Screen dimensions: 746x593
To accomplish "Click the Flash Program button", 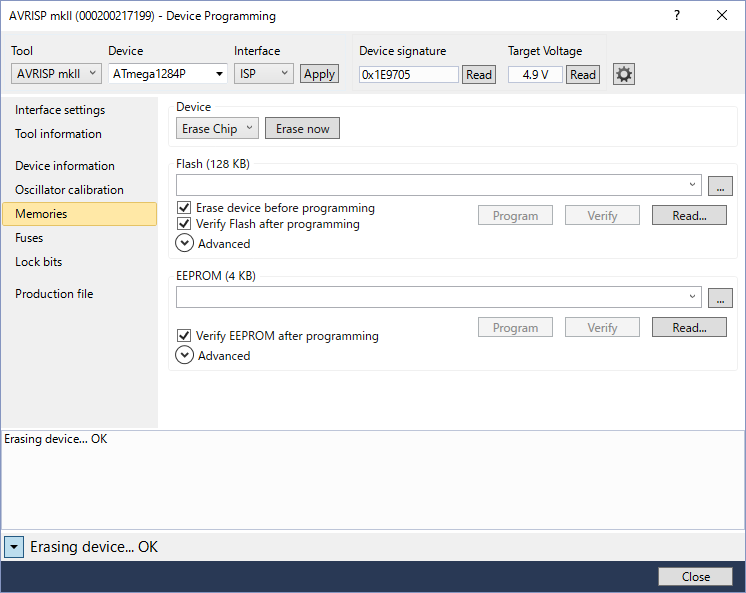I will pyautogui.click(x=515, y=216).
